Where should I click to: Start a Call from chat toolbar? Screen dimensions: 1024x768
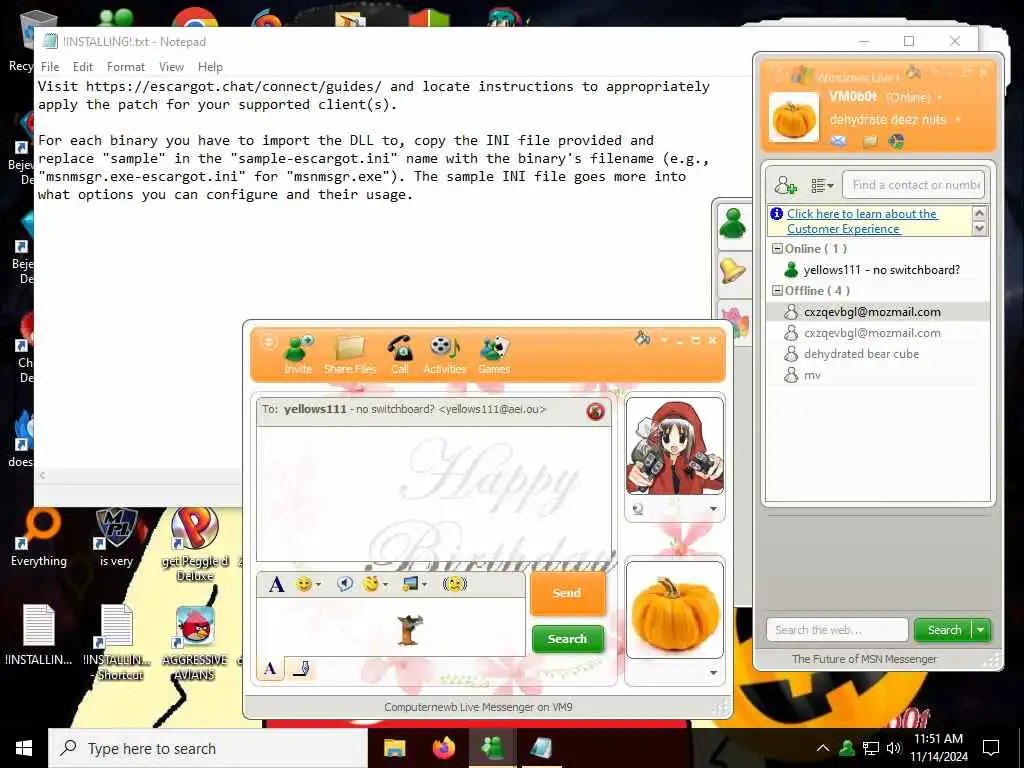pos(400,355)
